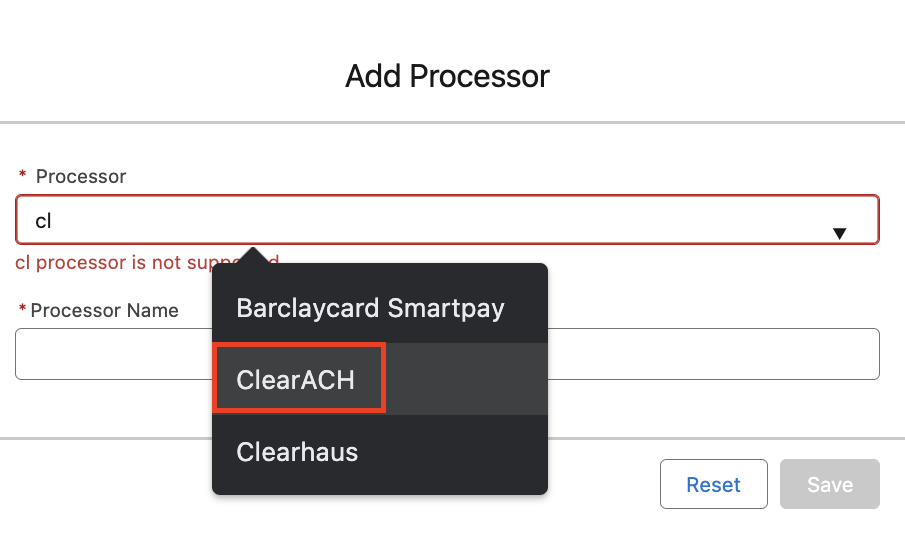Click the suggestion popup's pointer triangle
Screen dimensions: 905x546
pos(254,256)
